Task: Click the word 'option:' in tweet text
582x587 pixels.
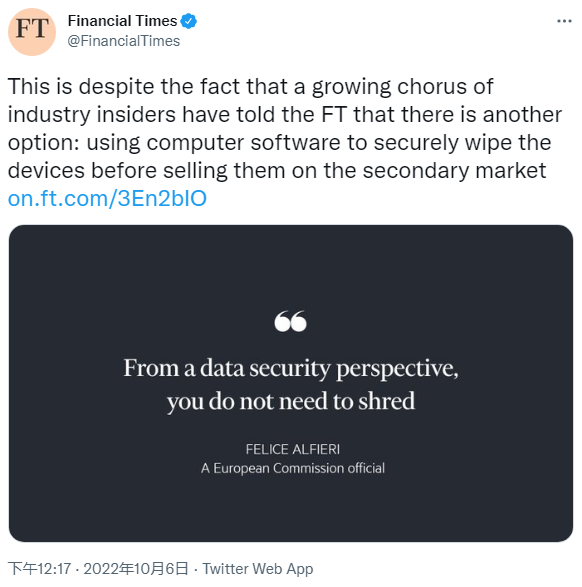Action: pyautogui.click(x=44, y=143)
